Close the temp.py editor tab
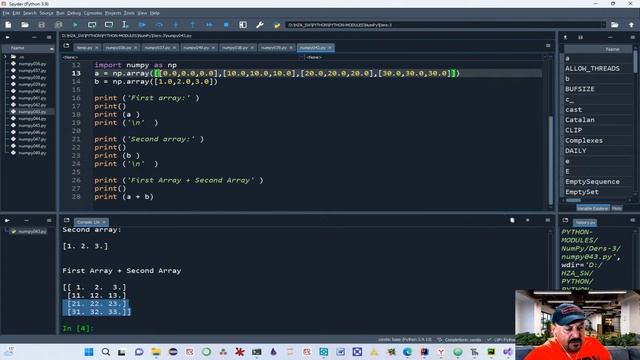The width and height of the screenshot is (640, 360). pos(97,48)
